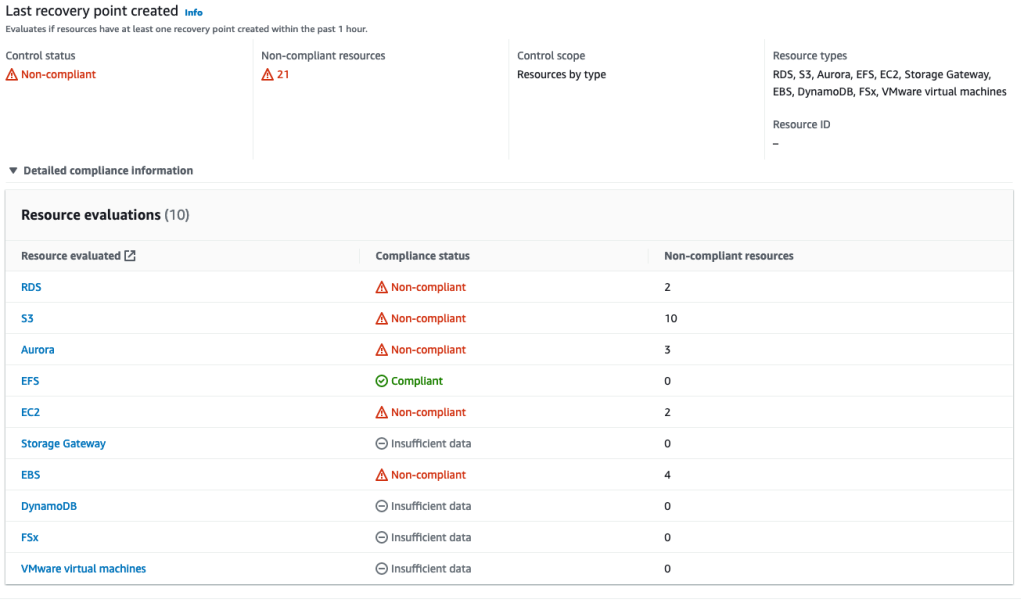1024x603 pixels.
Task: Open the S3 resource evaluation link
Action: pyautogui.click(x=27, y=318)
